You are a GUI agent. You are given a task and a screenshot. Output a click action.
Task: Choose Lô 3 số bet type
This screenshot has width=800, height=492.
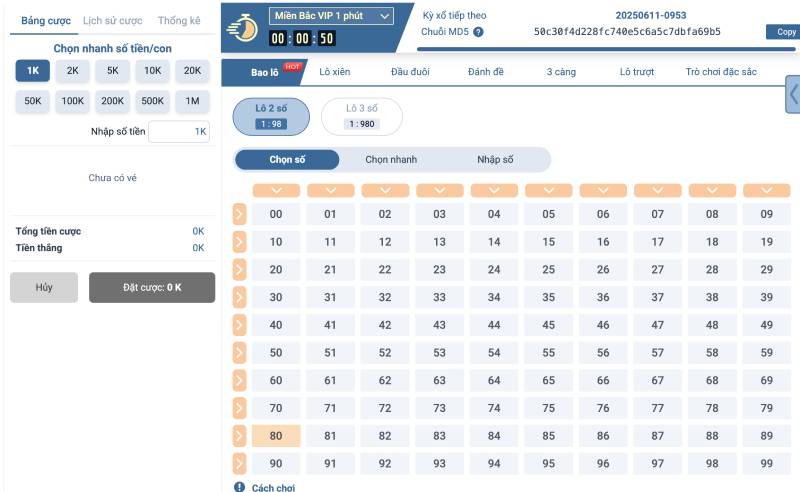(x=361, y=116)
